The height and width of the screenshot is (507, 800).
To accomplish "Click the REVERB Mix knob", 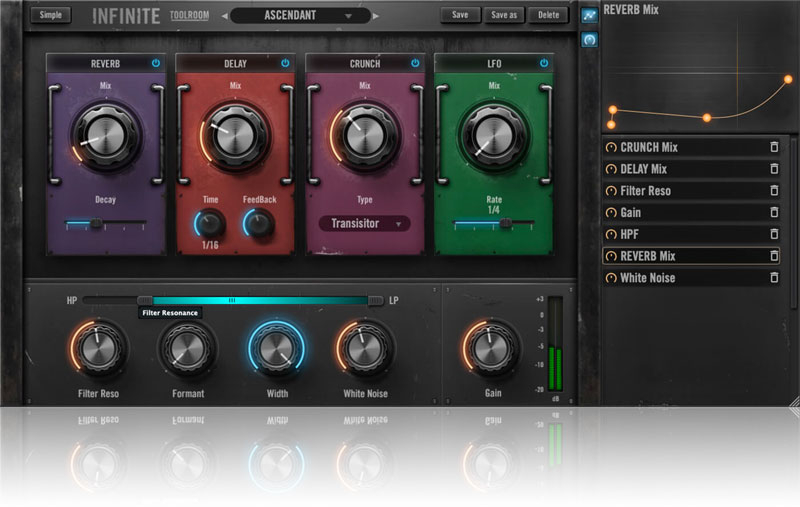I will pos(106,136).
